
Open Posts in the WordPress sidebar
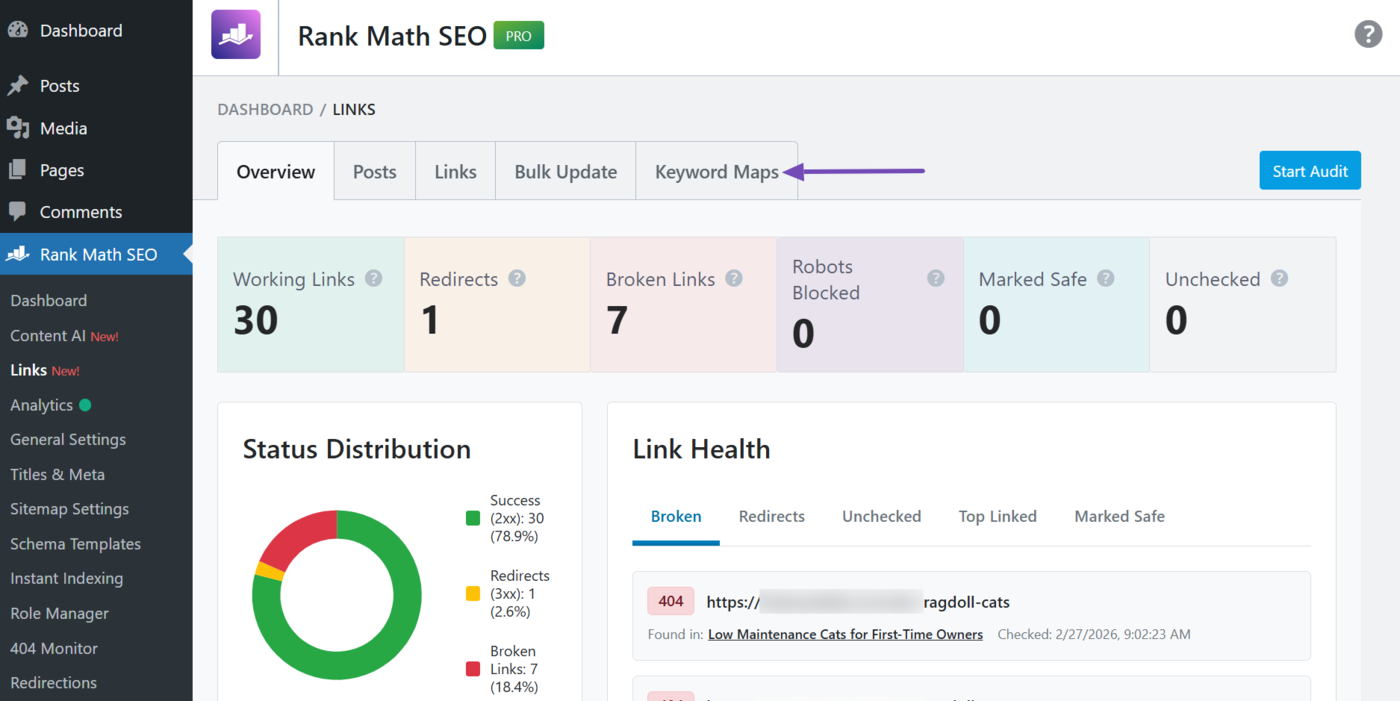point(59,86)
